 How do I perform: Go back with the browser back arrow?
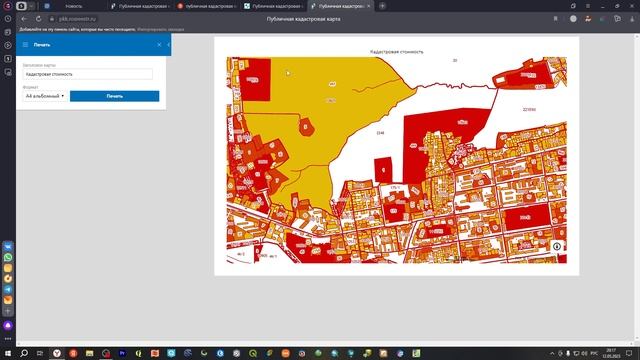tap(24, 19)
